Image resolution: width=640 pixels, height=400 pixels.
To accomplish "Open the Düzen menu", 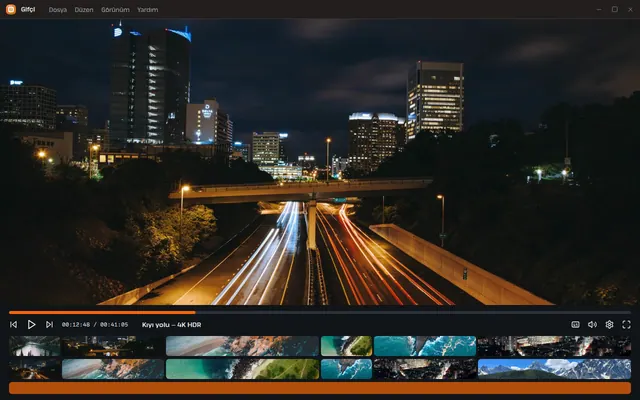I will [84, 10].
